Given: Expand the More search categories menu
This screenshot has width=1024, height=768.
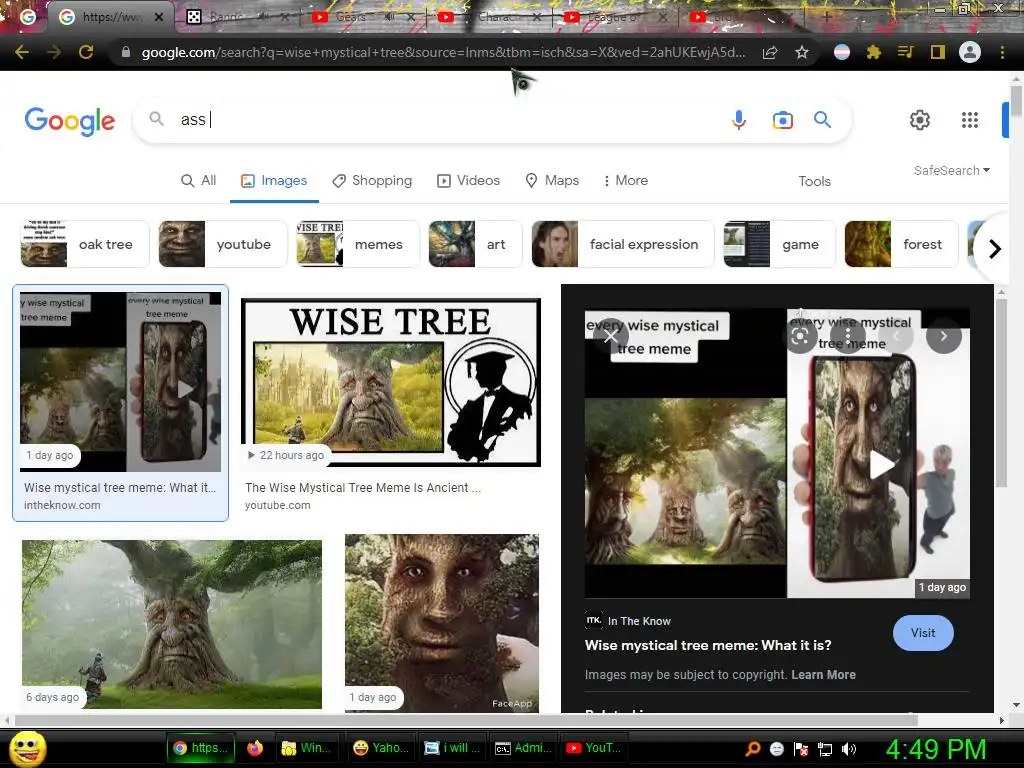Looking at the screenshot, I should 626,180.
